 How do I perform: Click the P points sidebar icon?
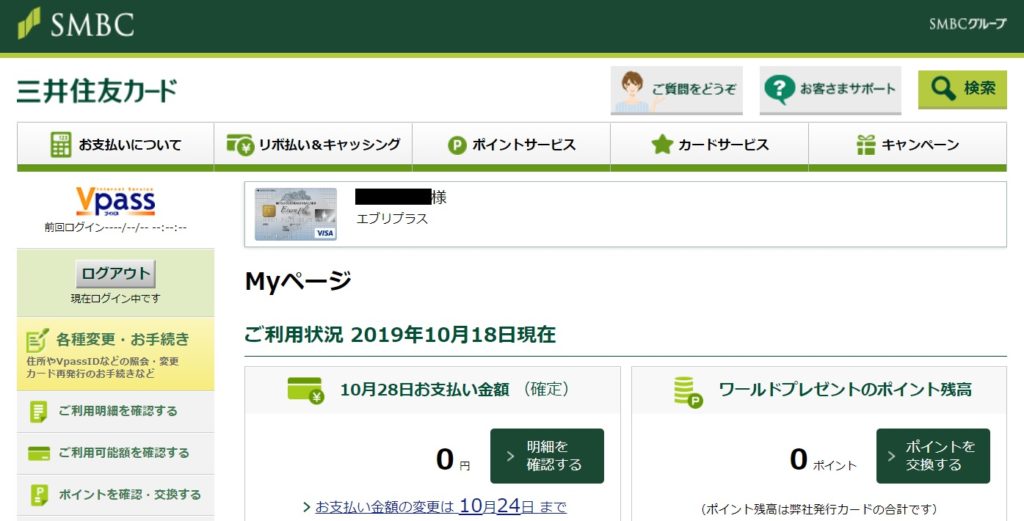tap(39, 495)
